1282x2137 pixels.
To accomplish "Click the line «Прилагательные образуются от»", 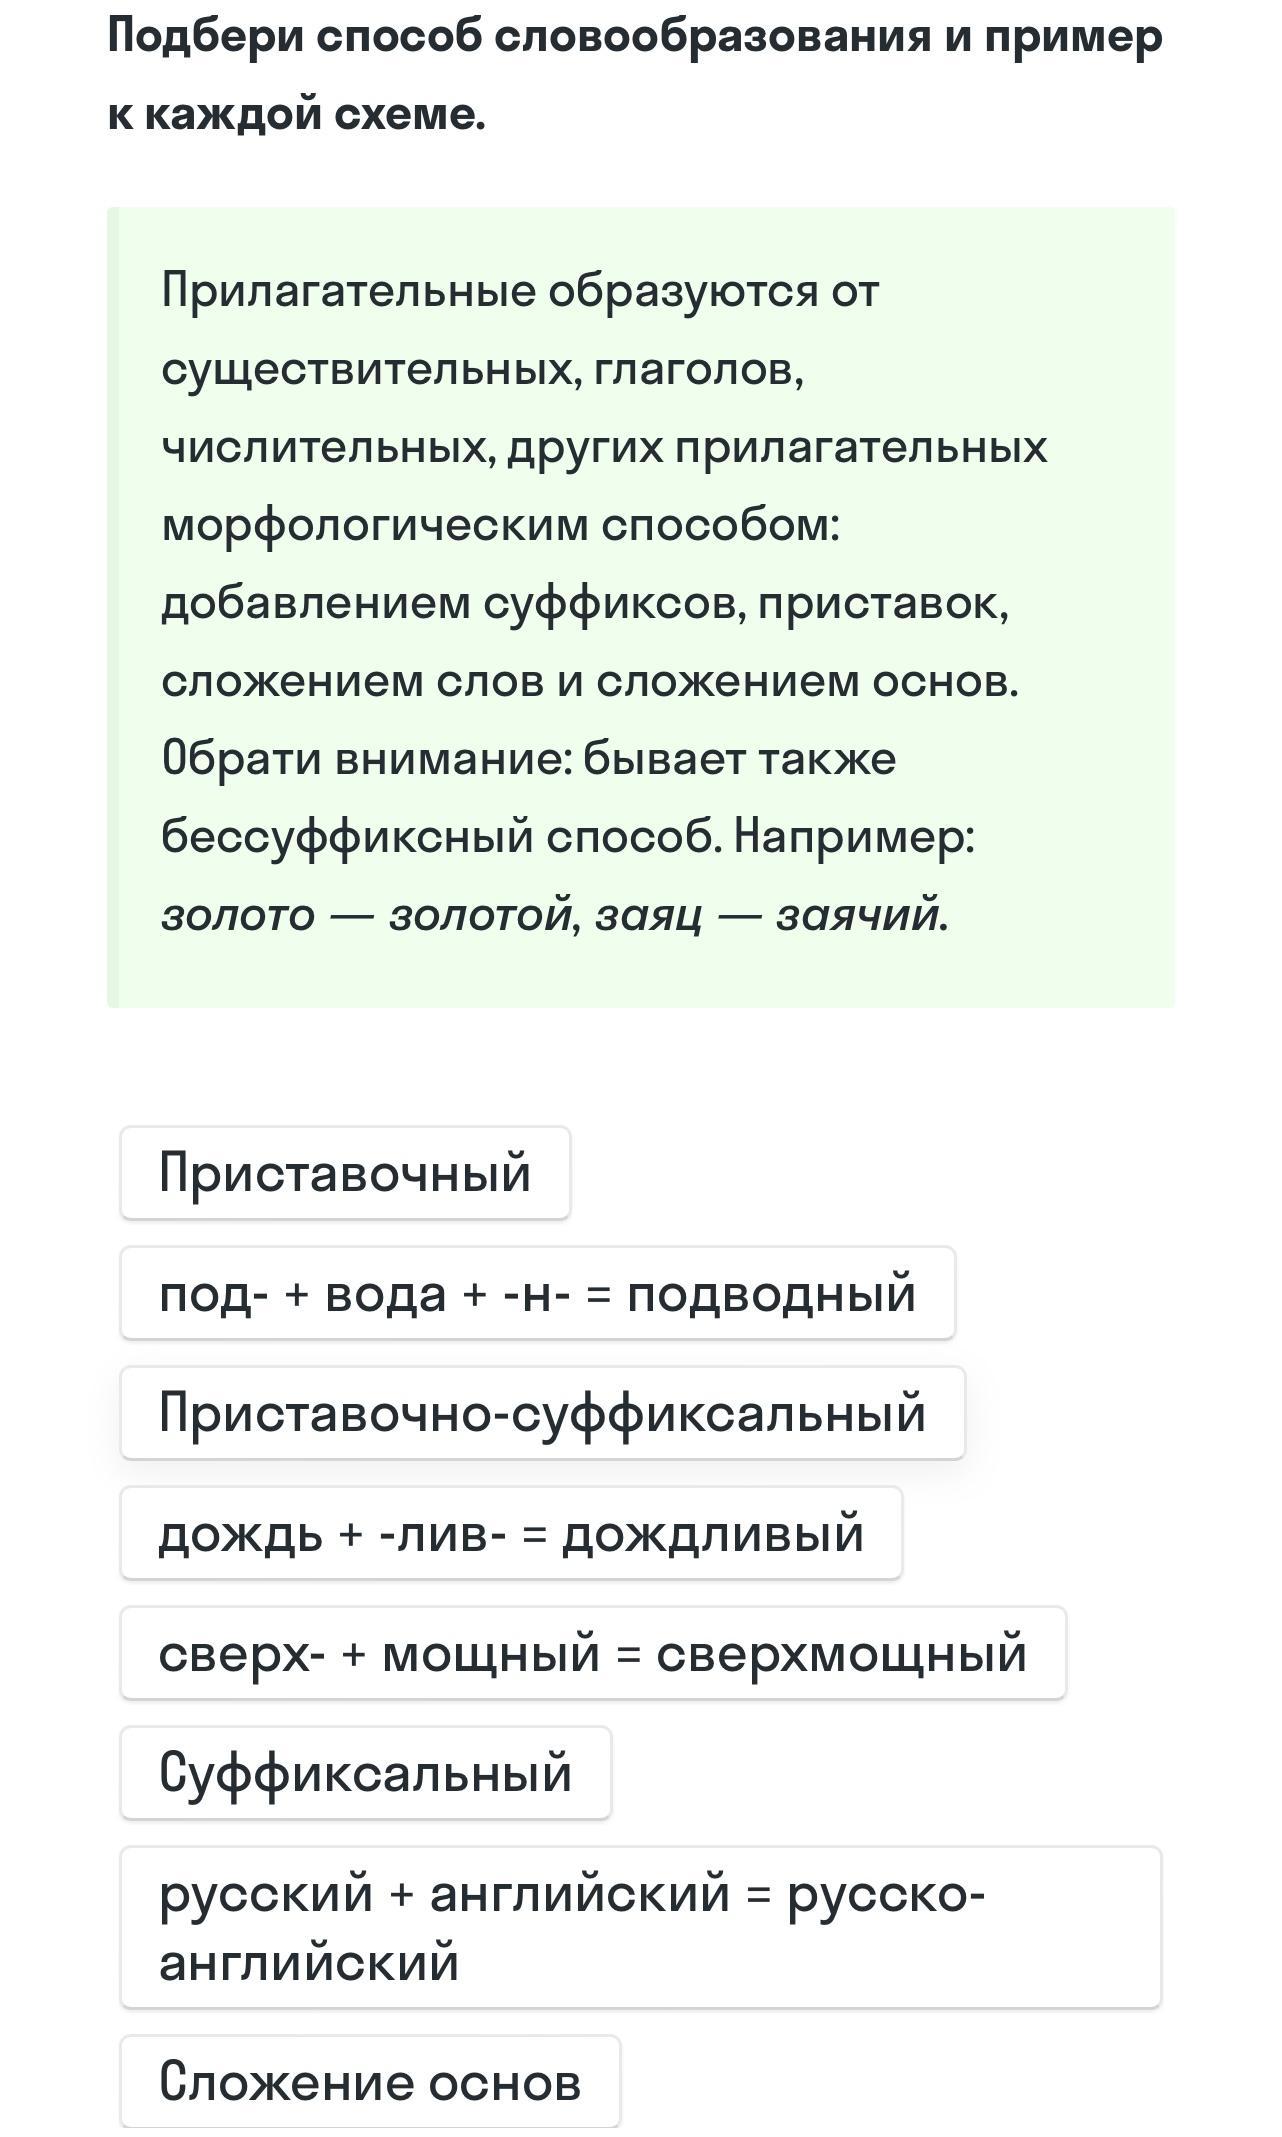I will point(520,291).
